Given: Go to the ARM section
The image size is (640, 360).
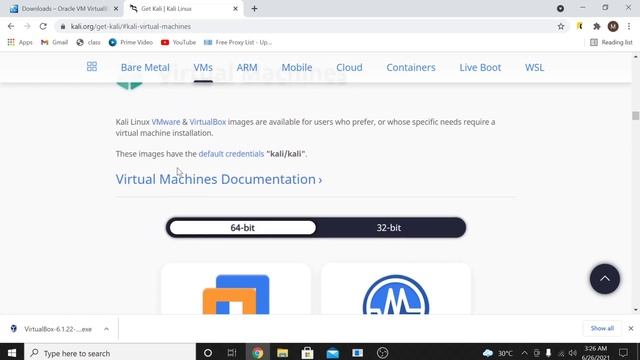Looking at the screenshot, I should pyautogui.click(x=247, y=67).
